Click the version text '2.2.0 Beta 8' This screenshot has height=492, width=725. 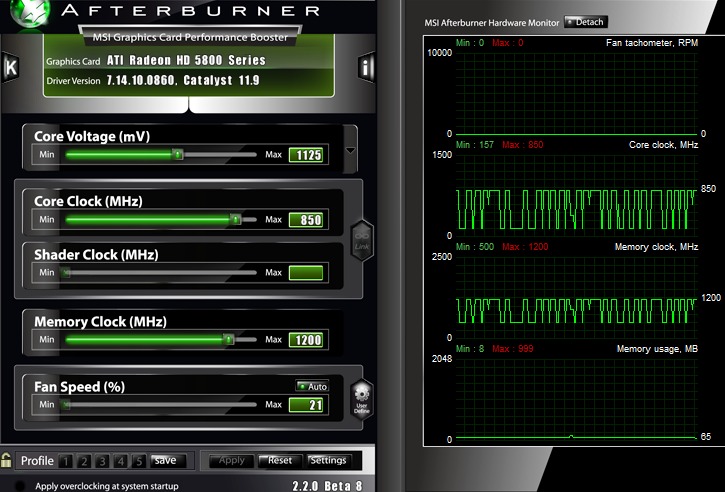pos(327,486)
